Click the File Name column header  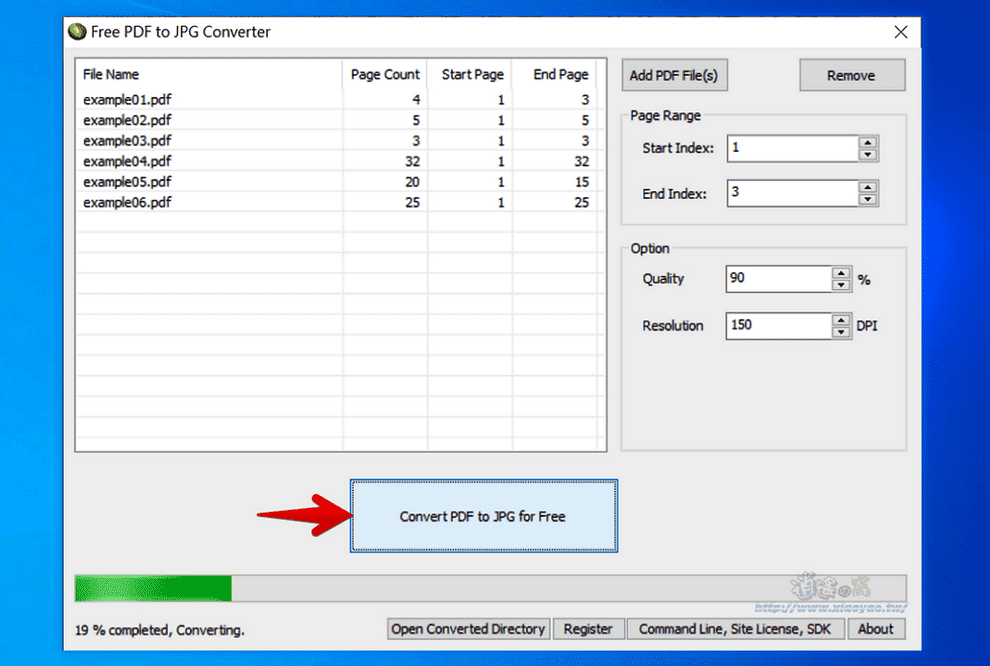[110, 74]
